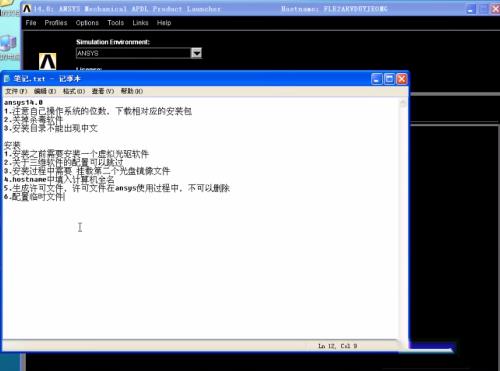Click the line '1.注意自己操作系统的位数'
The width and height of the screenshot is (500, 371).
click(x=98, y=111)
